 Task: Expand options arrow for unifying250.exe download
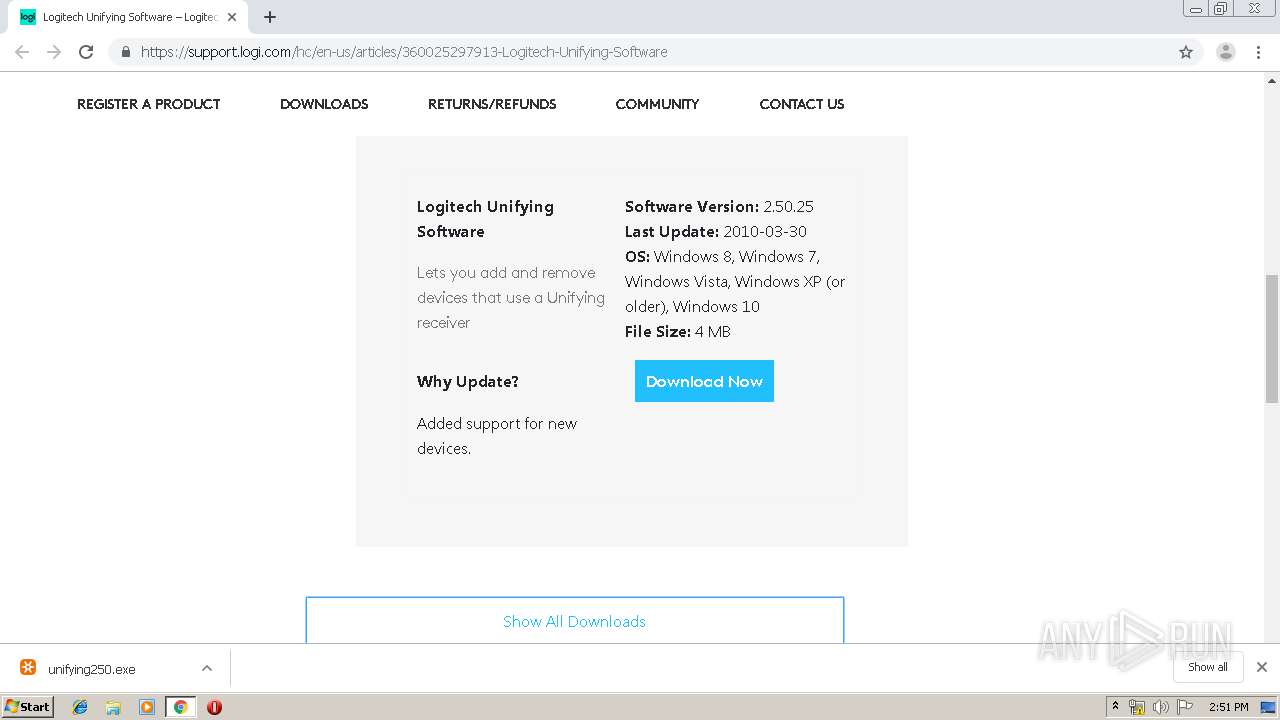coord(206,668)
